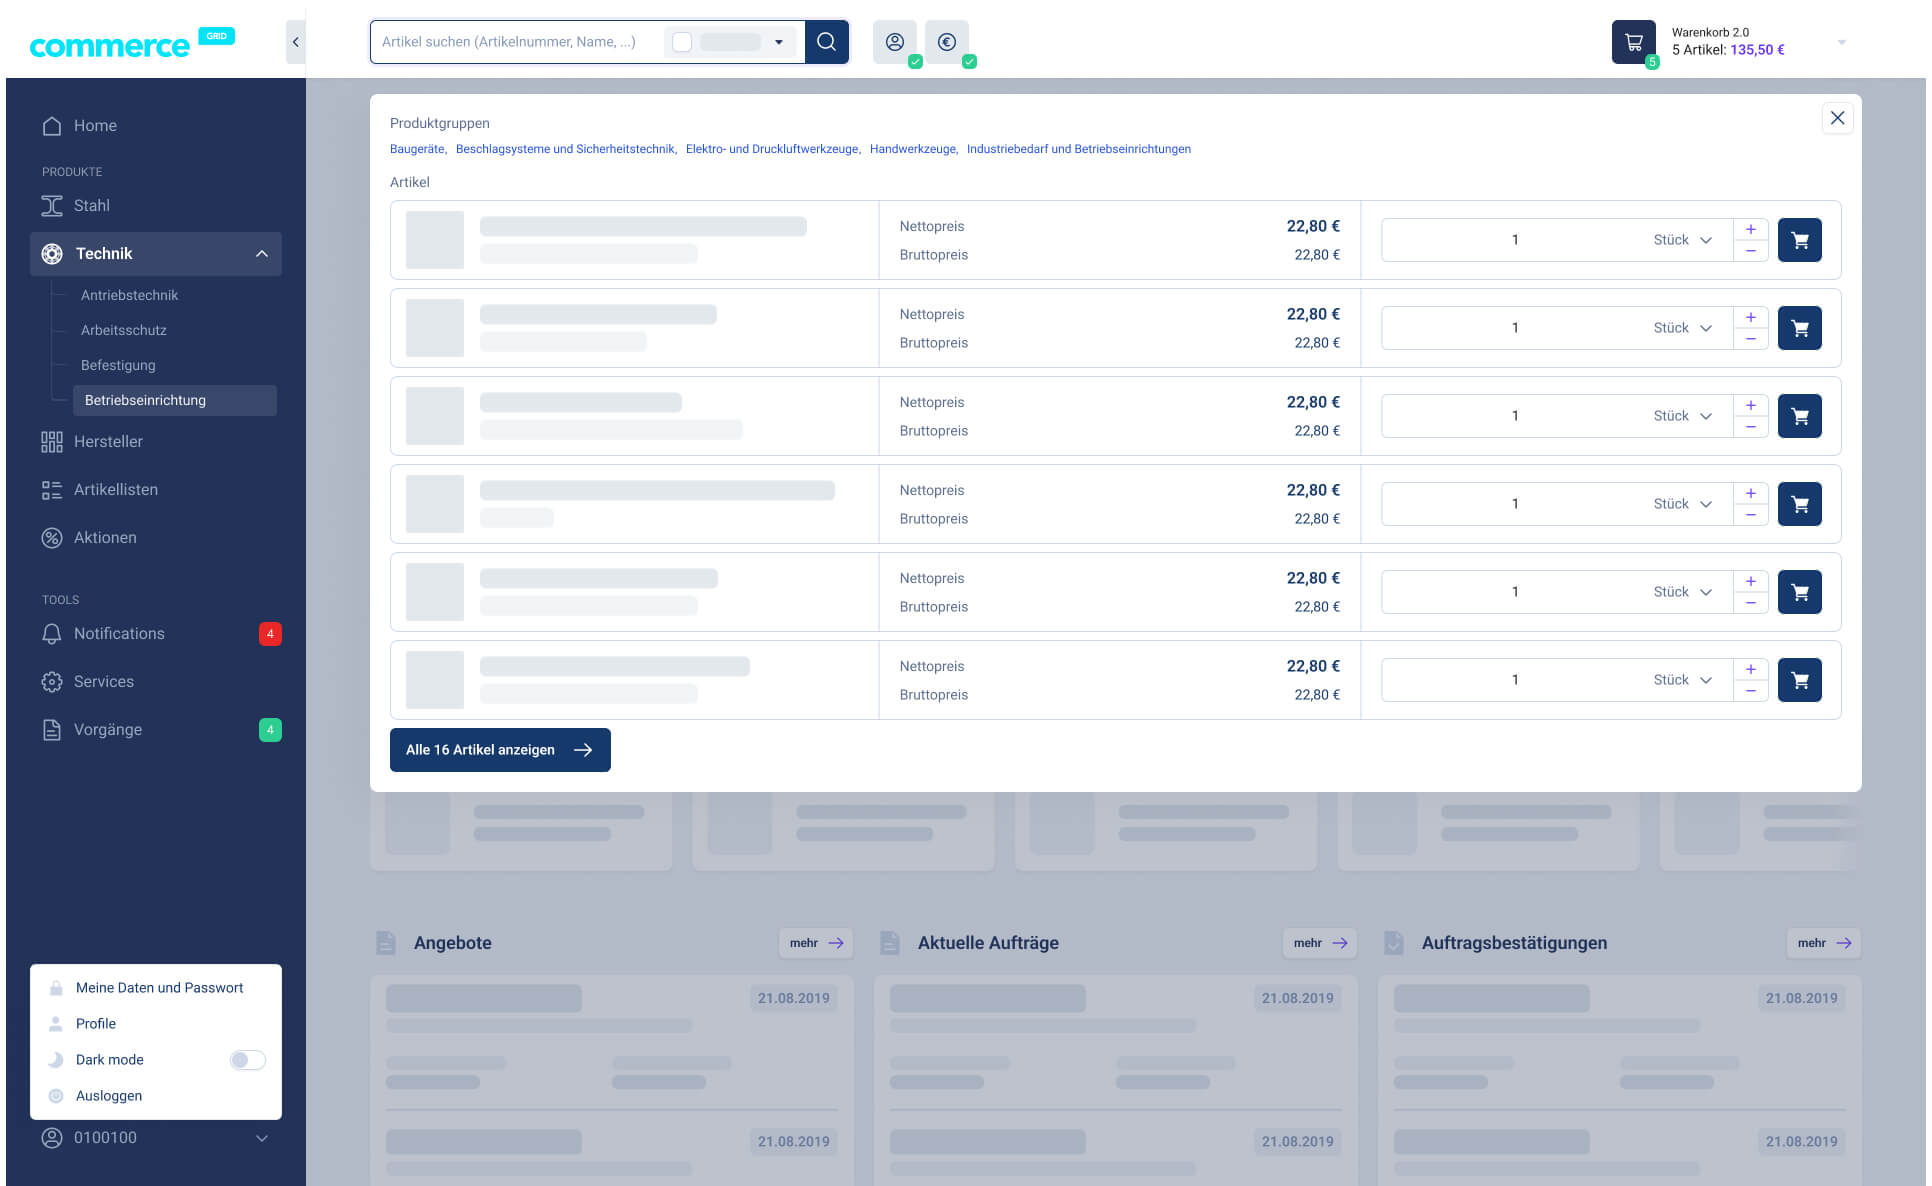
Task: Open Stück unit dropdown in second row
Action: click(1683, 328)
